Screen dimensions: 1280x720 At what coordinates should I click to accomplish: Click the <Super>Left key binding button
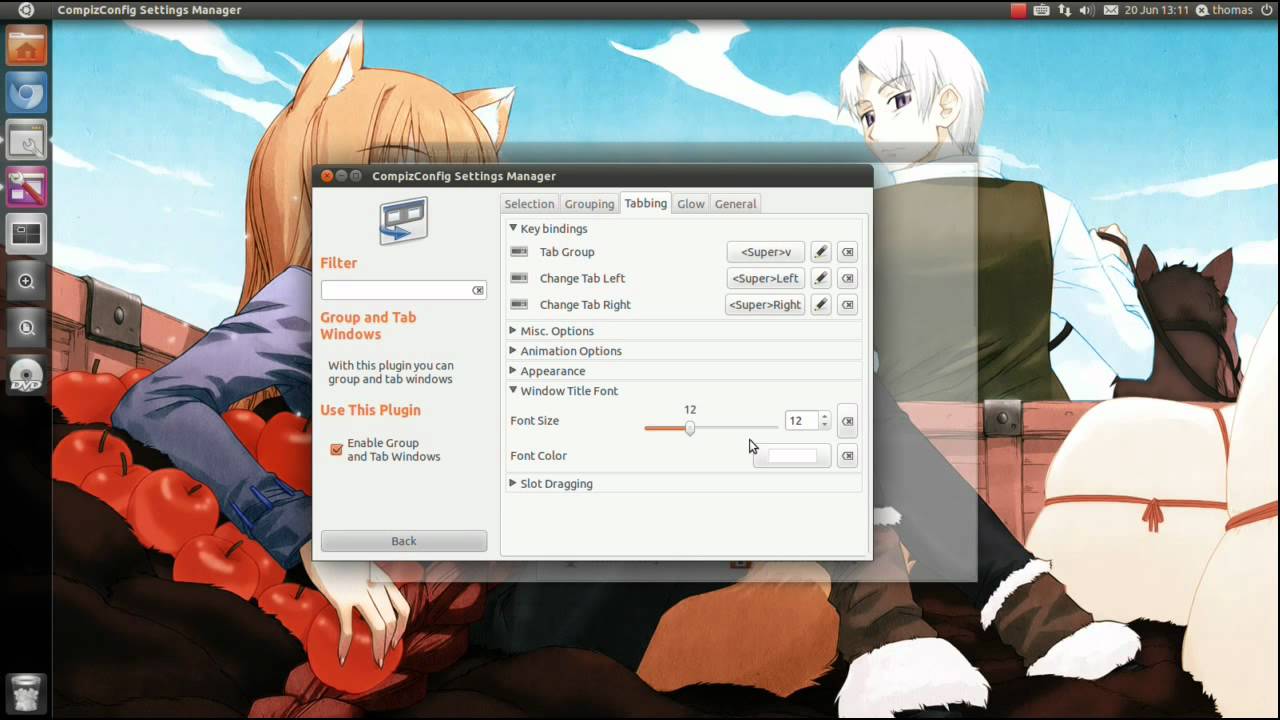point(766,278)
